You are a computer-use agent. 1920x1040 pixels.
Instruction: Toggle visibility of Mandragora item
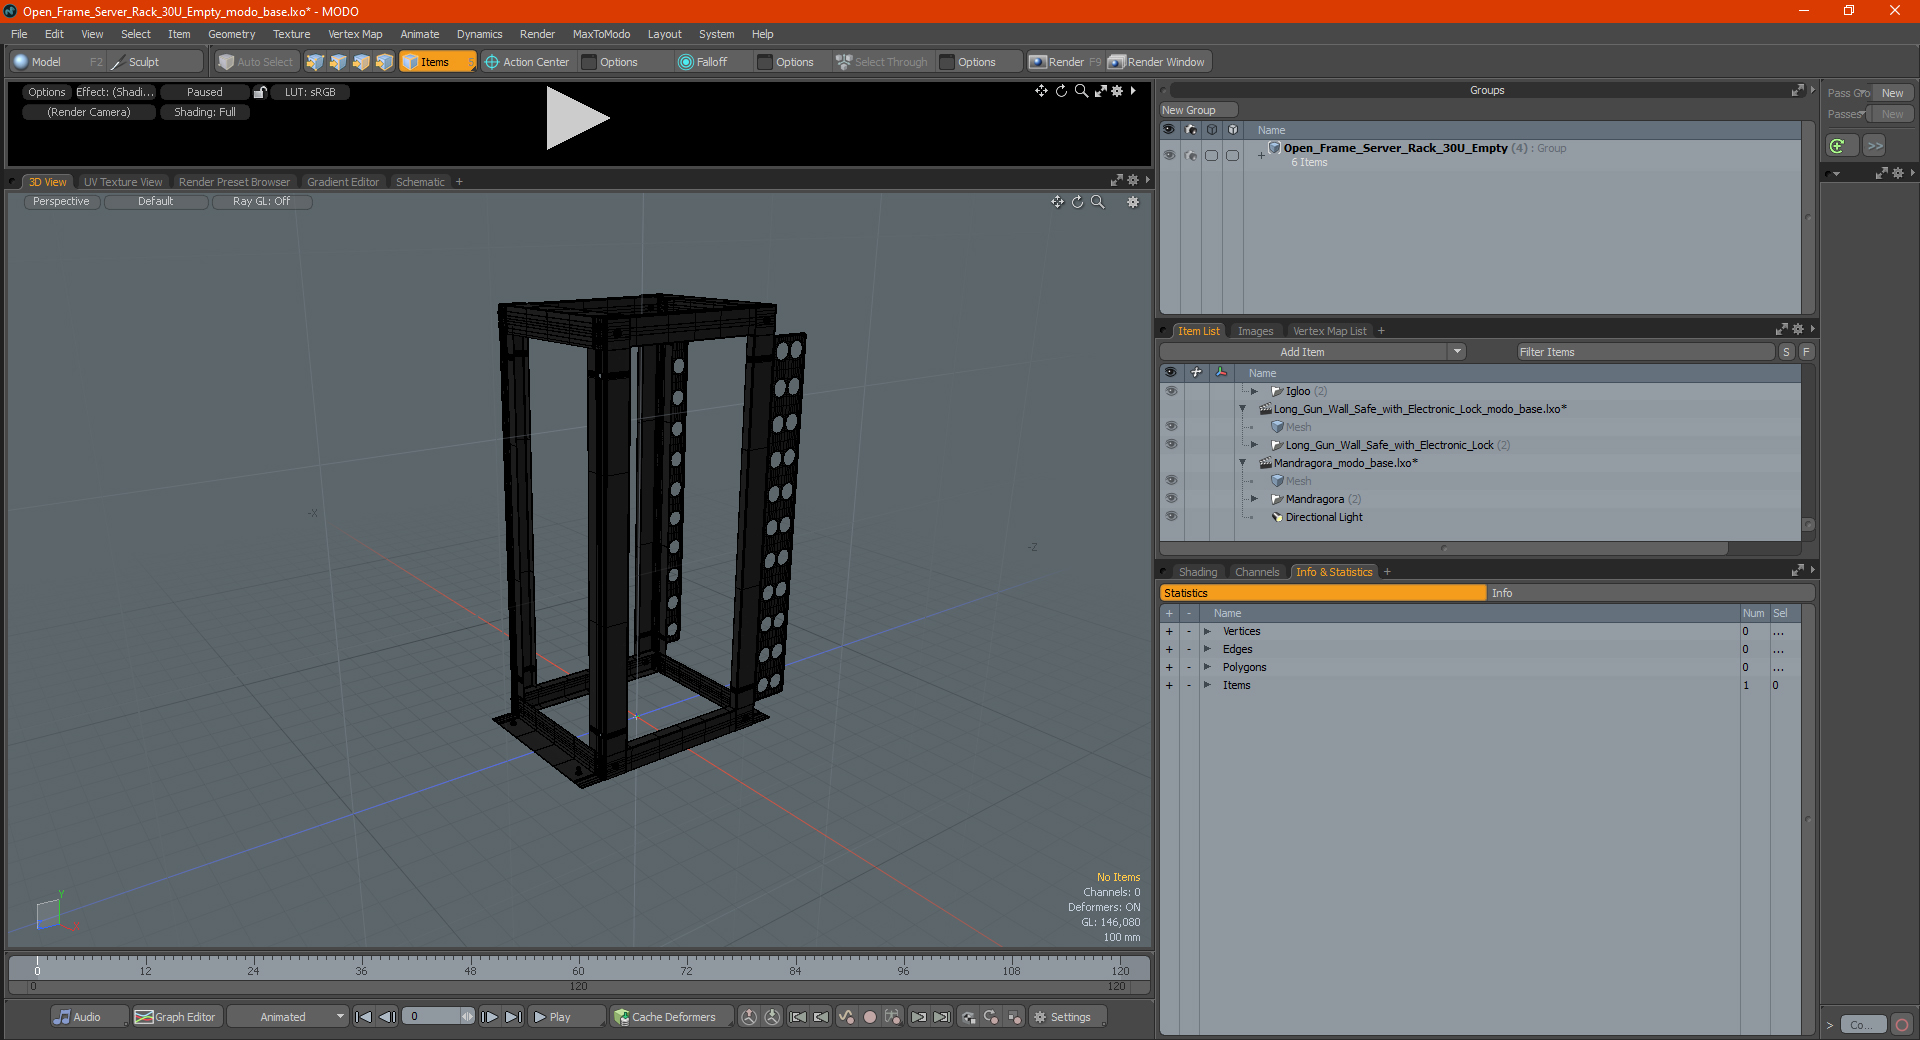click(1171, 499)
